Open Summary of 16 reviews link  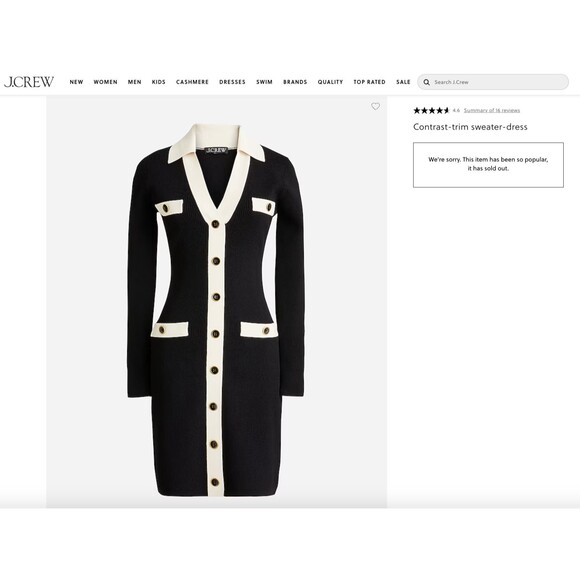point(492,110)
